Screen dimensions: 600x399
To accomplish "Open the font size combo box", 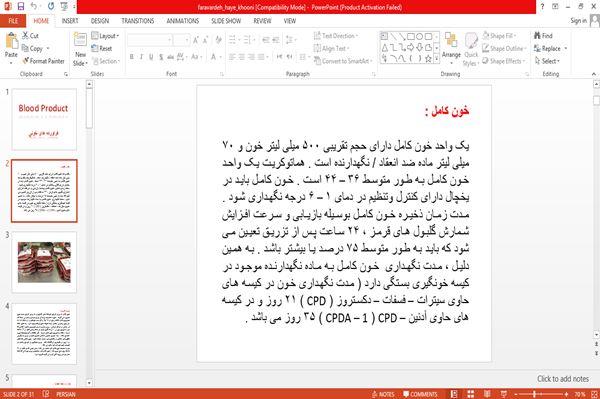I will tap(181, 40).
